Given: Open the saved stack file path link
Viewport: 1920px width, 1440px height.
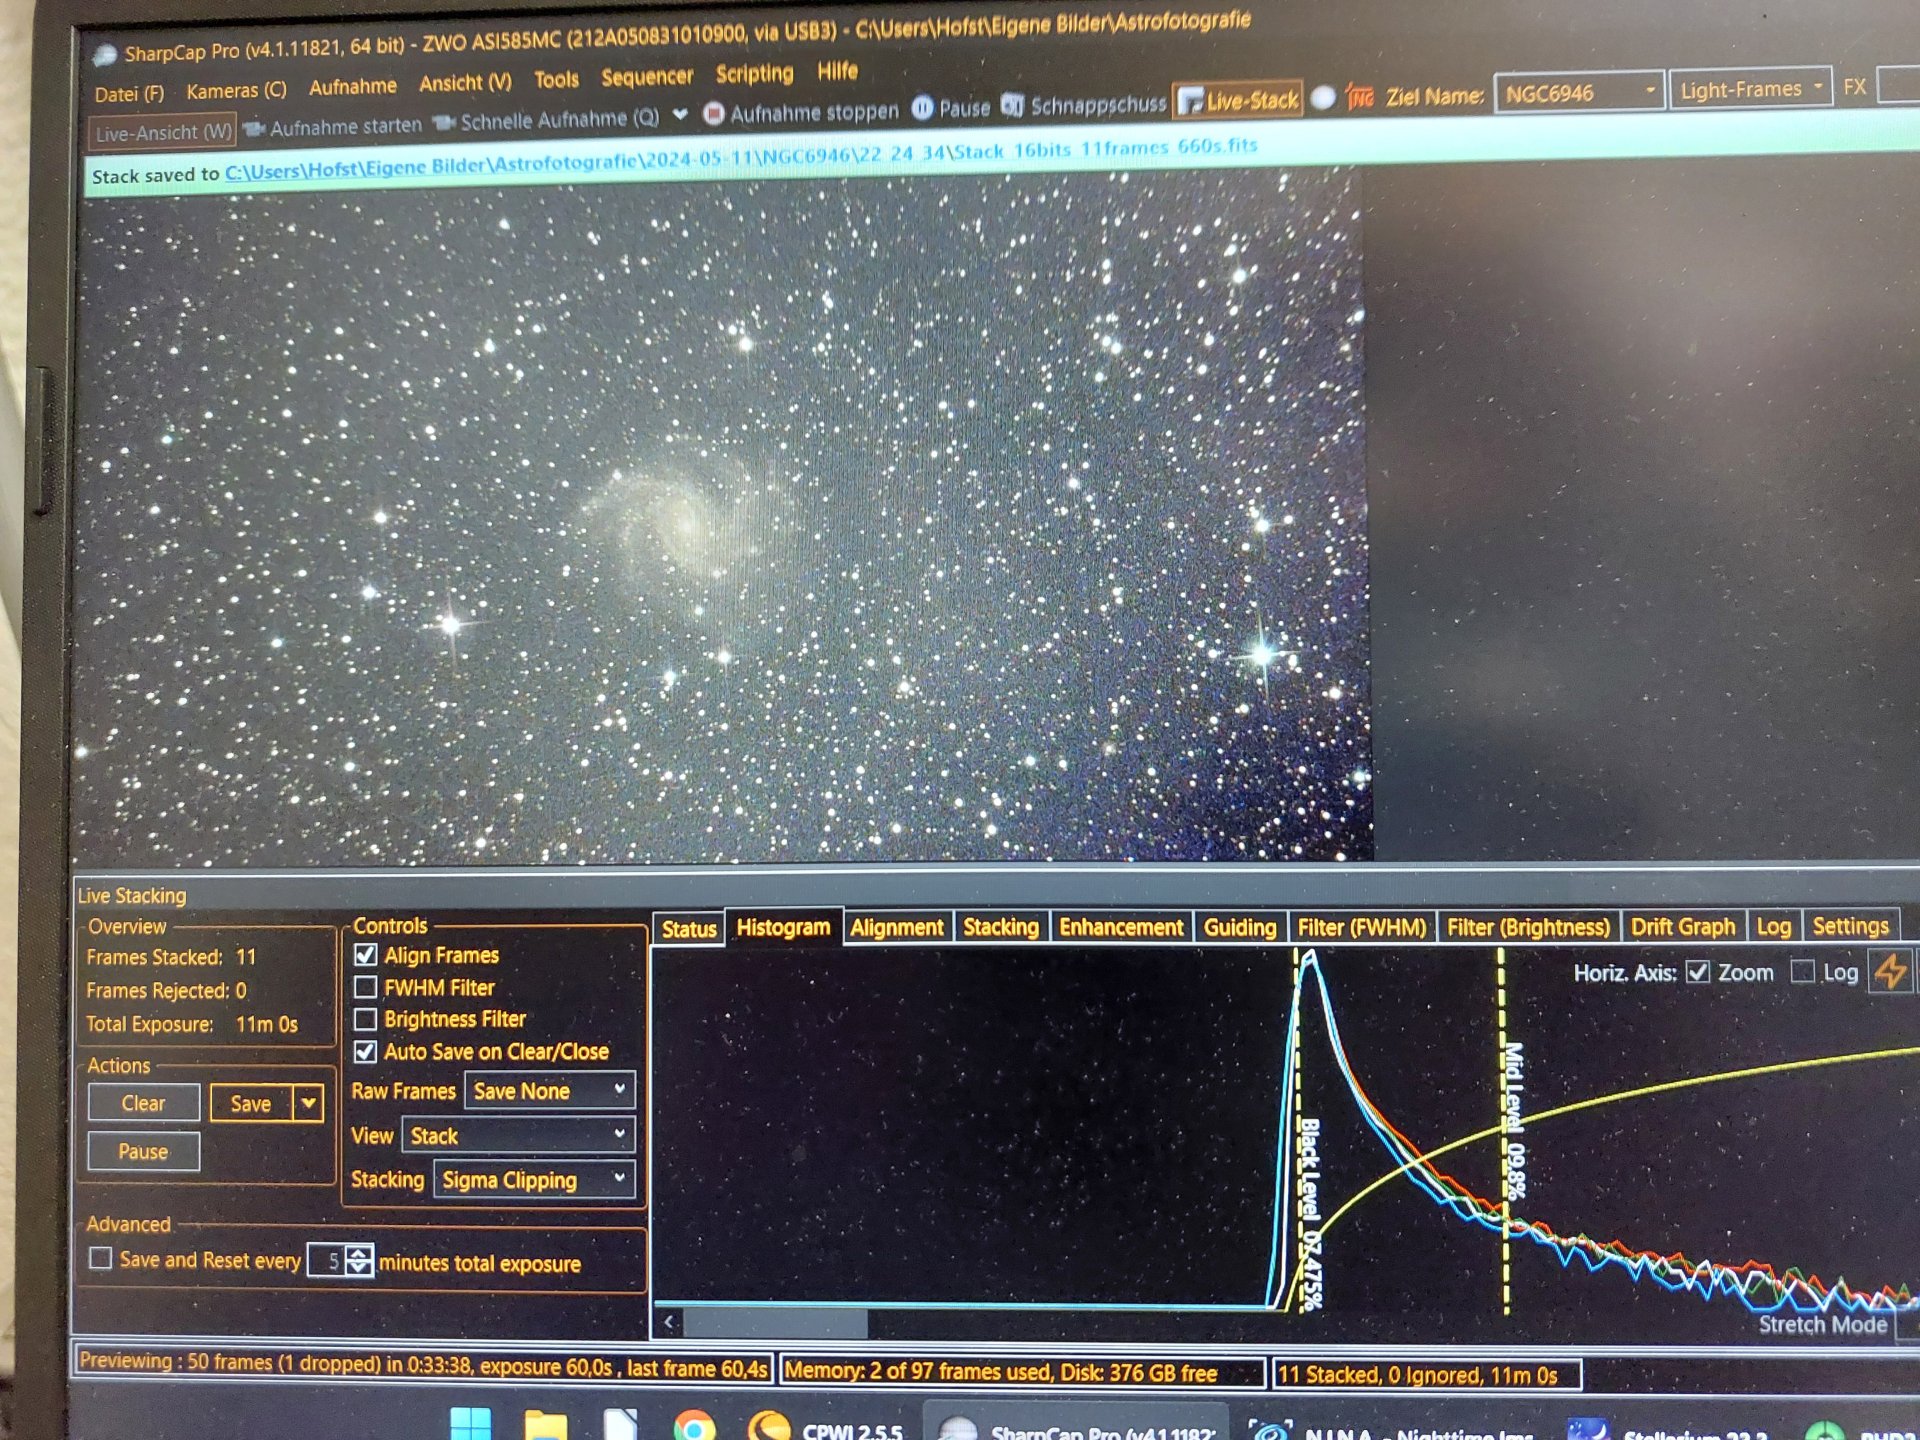Looking at the screenshot, I should click(x=741, y=158).
